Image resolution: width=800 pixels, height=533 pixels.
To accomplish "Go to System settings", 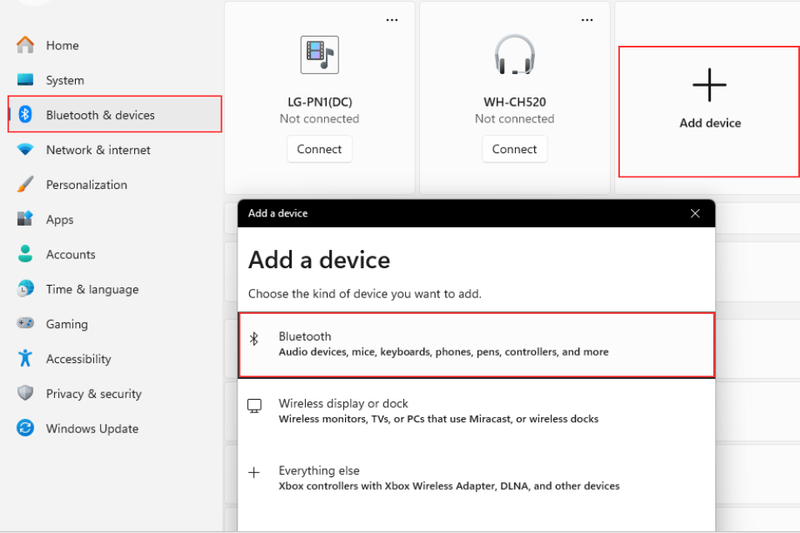I will [115, 80].
